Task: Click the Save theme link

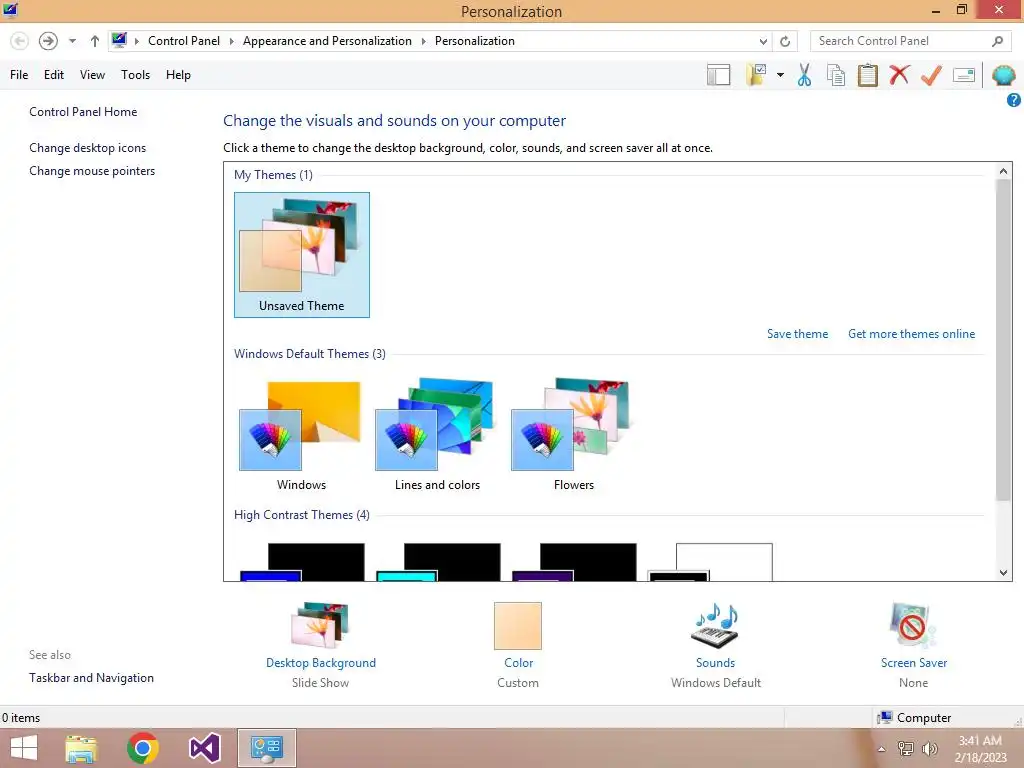Action: pos(797,334)
